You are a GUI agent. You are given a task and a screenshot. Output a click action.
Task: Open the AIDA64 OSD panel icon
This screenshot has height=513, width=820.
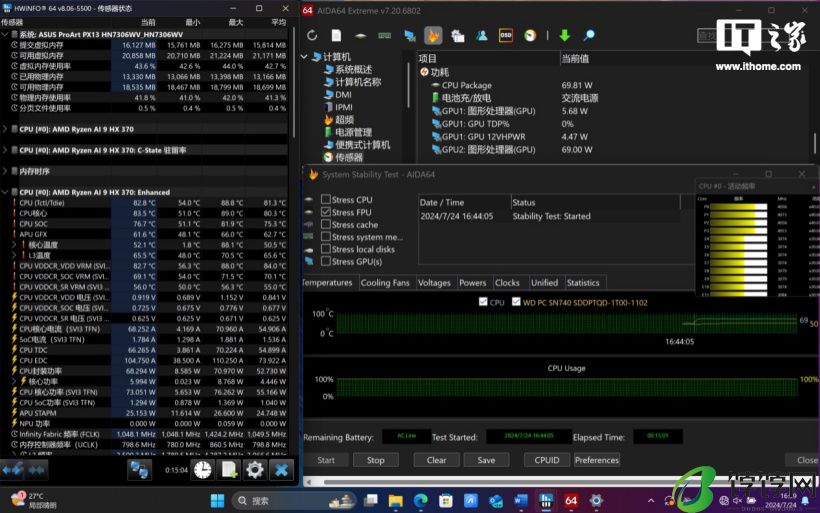pyautogui.click(x=506, y=35)
